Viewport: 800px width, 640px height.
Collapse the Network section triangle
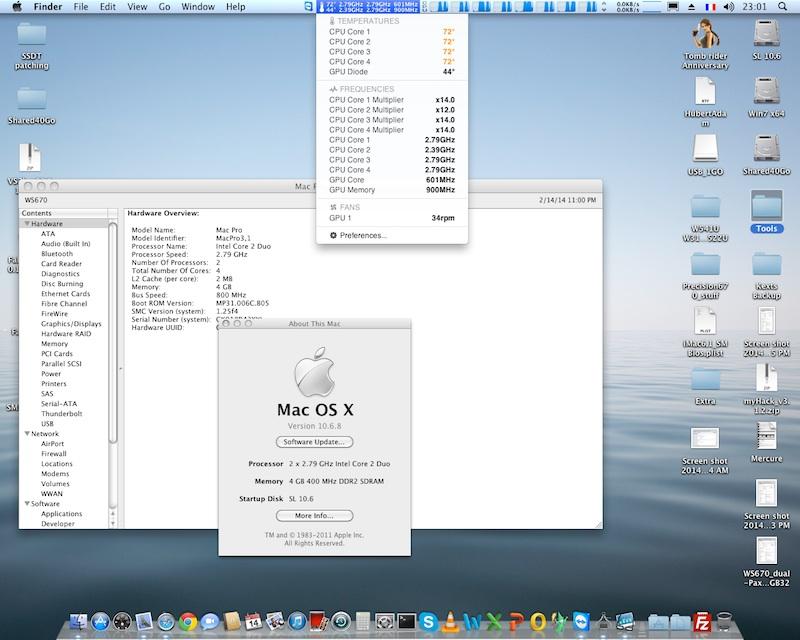(27, 434)
